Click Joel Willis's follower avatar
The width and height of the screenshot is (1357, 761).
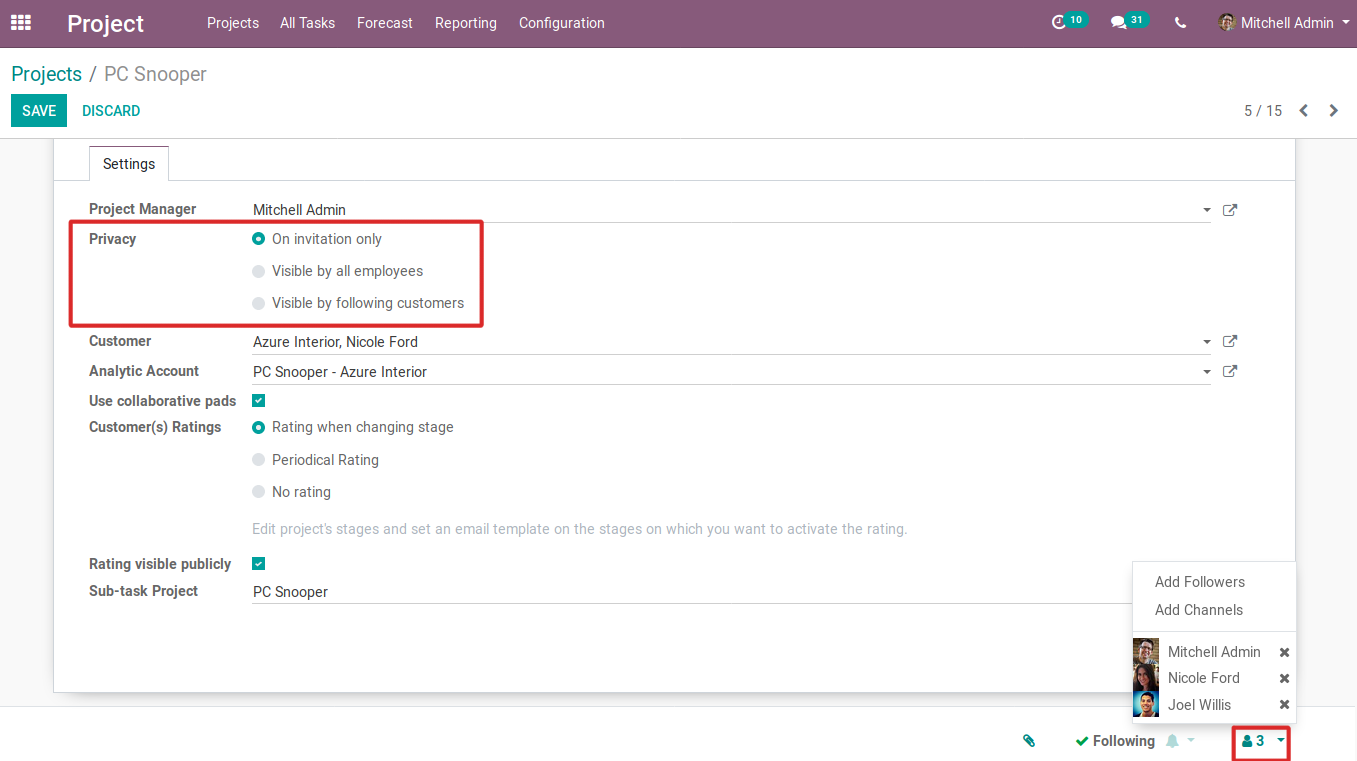[x=1146, y=704]
